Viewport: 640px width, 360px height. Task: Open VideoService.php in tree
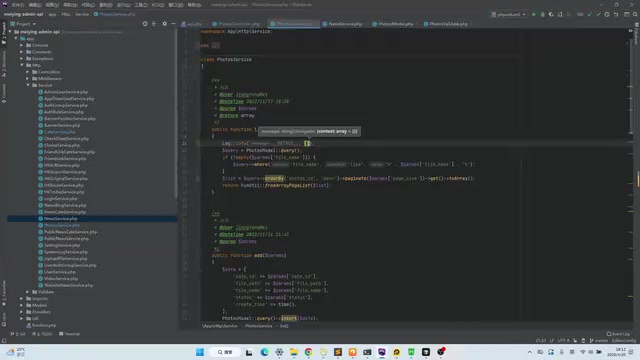click(x=61, y=278)
